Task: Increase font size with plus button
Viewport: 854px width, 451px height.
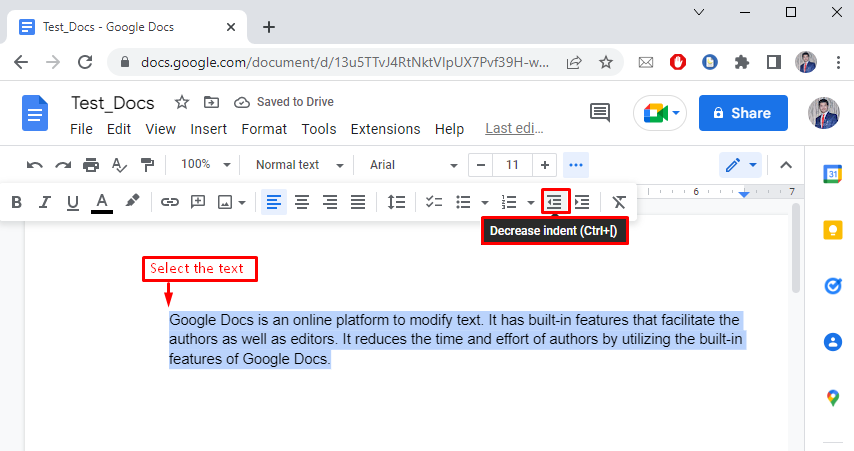Action: click(x=545, y=165)
